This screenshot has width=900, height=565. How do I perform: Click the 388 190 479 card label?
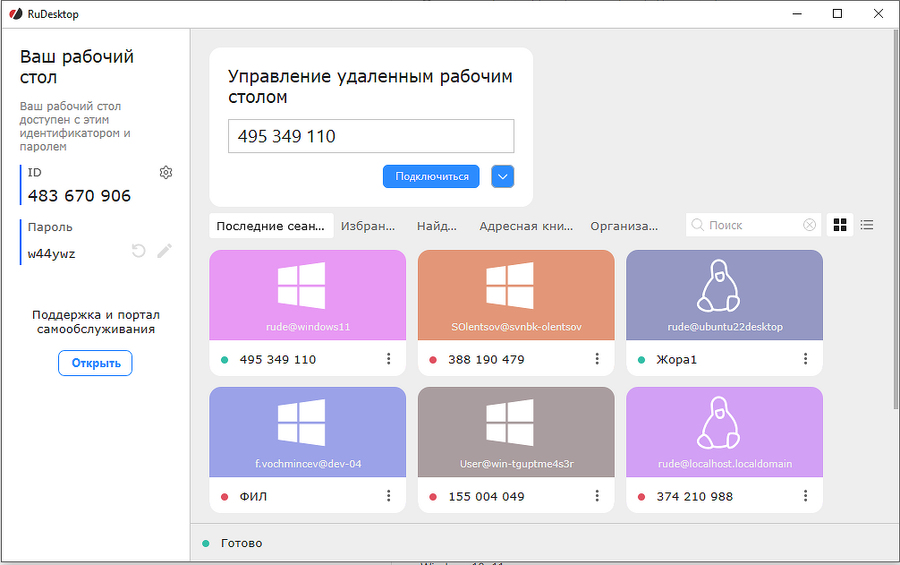pyautogui.click(x=486, y=359)
